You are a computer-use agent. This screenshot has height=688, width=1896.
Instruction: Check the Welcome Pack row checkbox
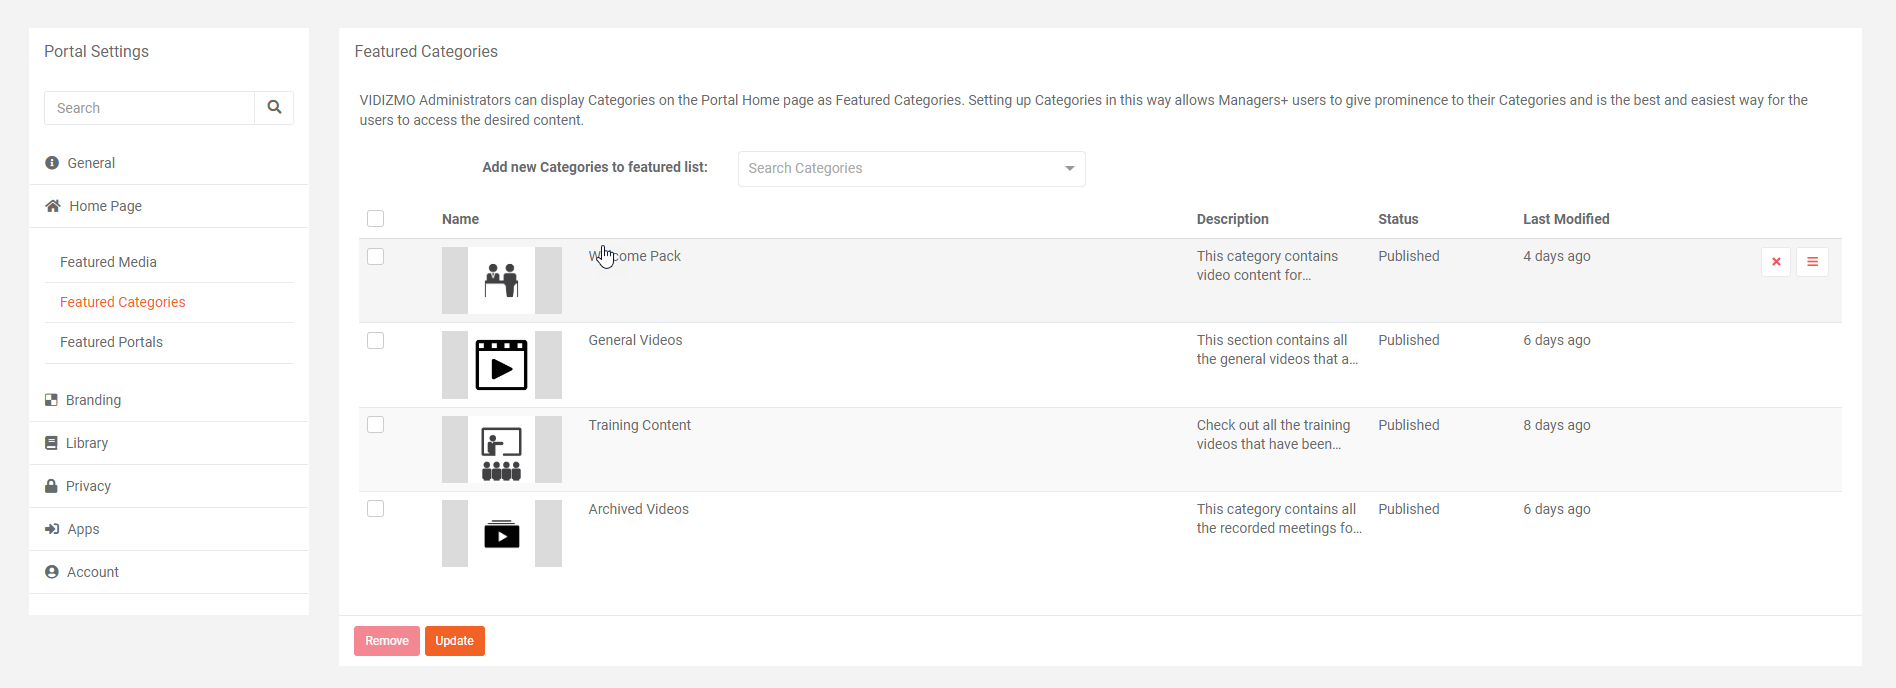tap(376, 257)
